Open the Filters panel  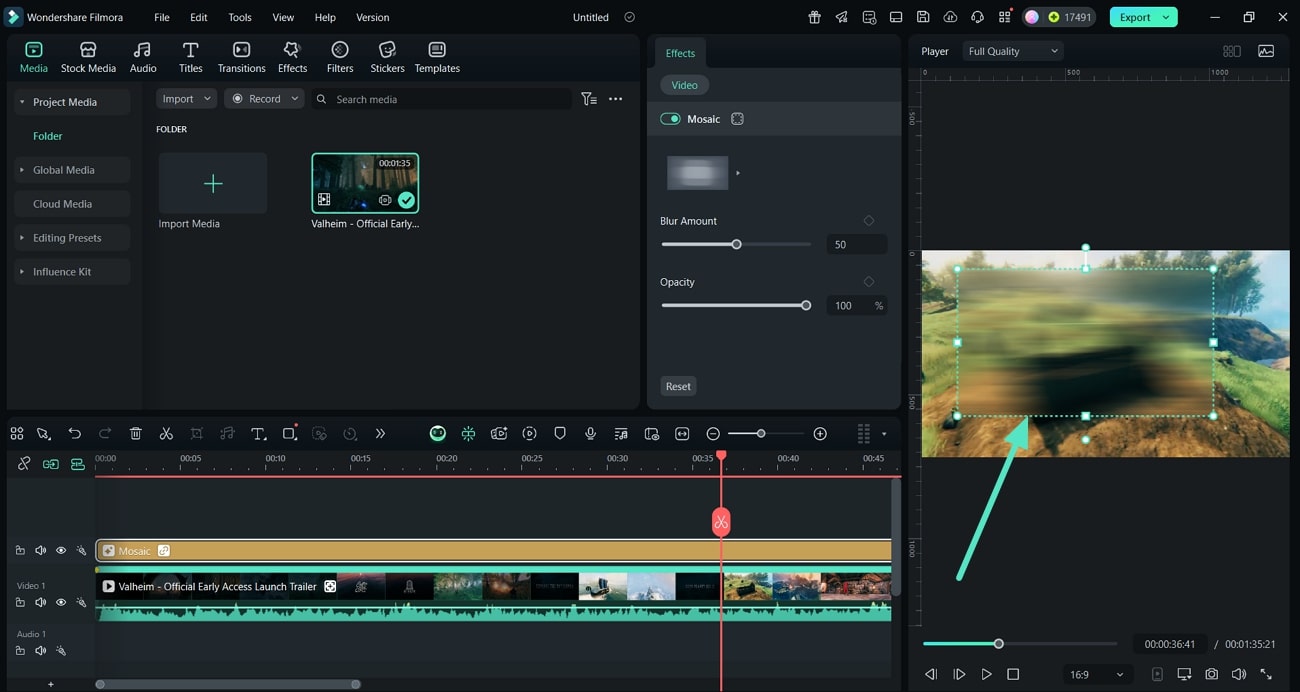tap(340, 57)
